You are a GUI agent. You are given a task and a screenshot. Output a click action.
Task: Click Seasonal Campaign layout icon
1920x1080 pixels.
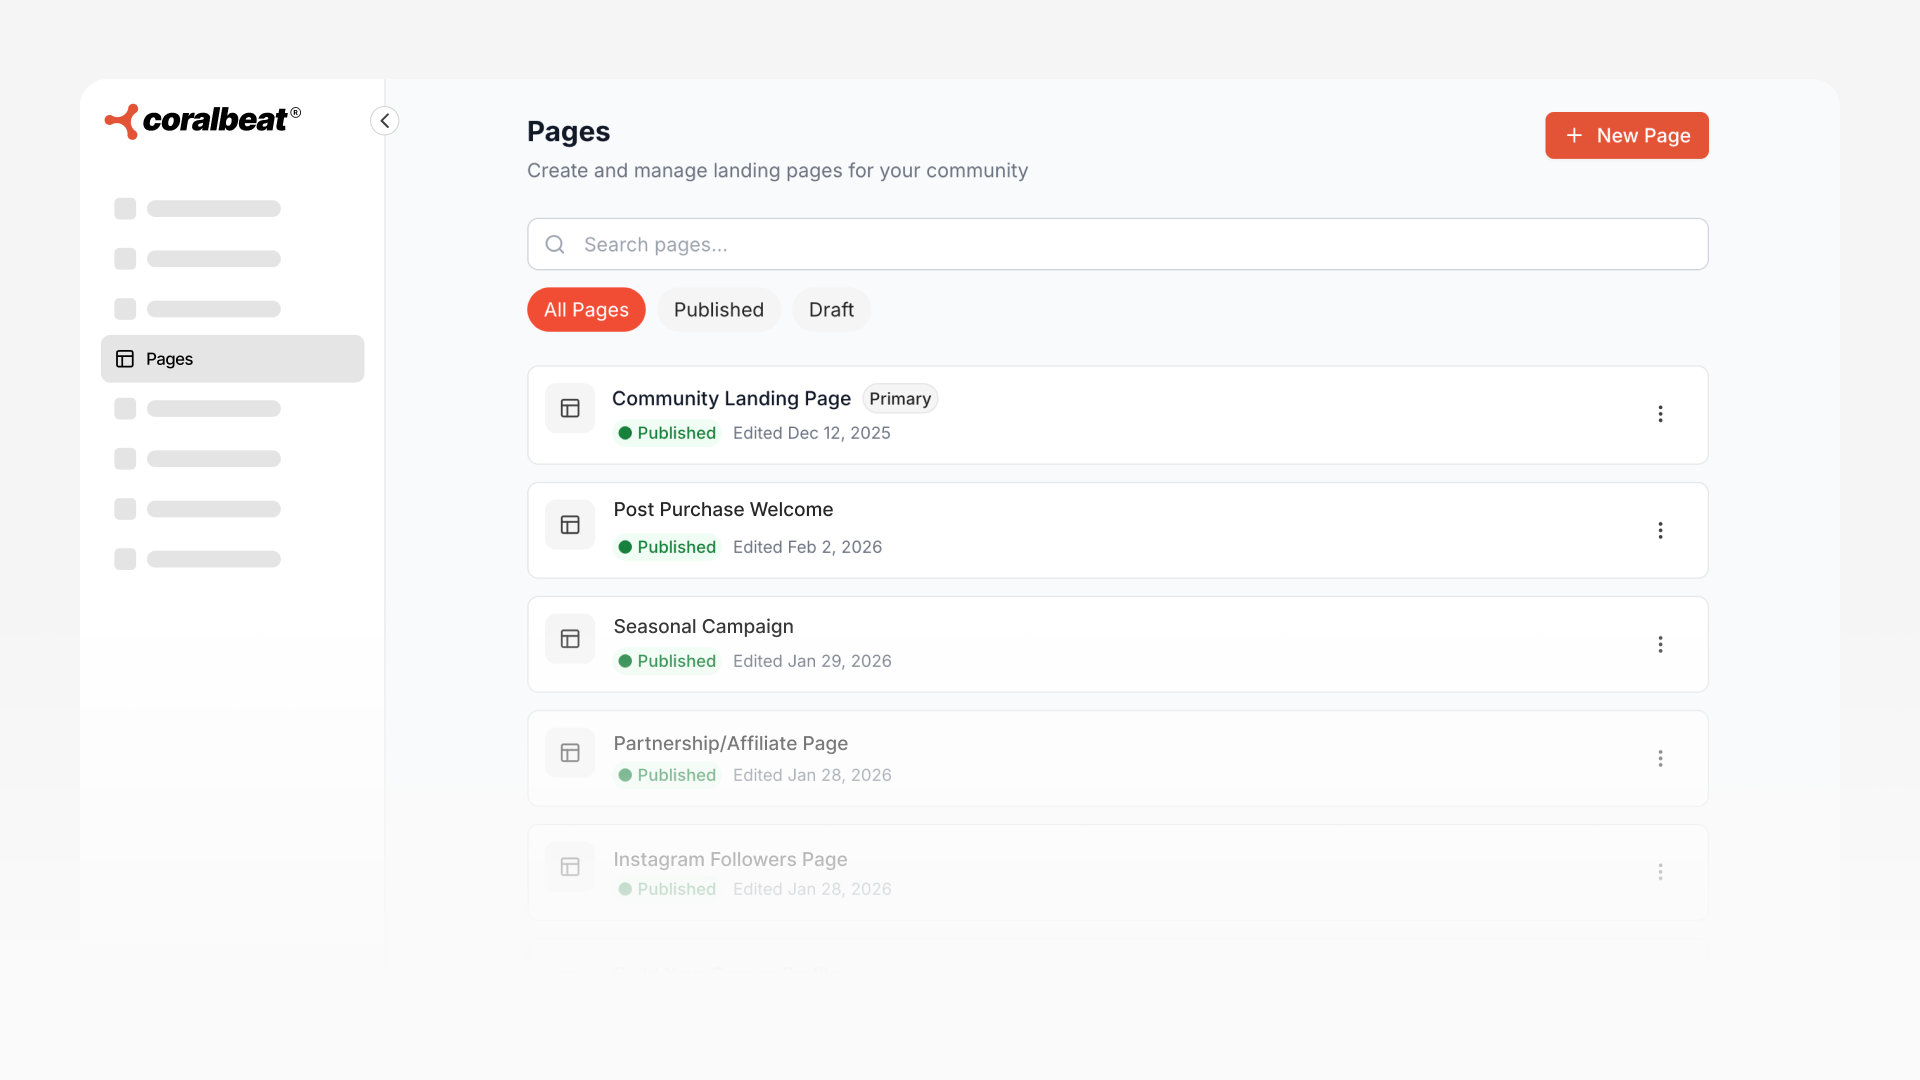click(570, 639)
